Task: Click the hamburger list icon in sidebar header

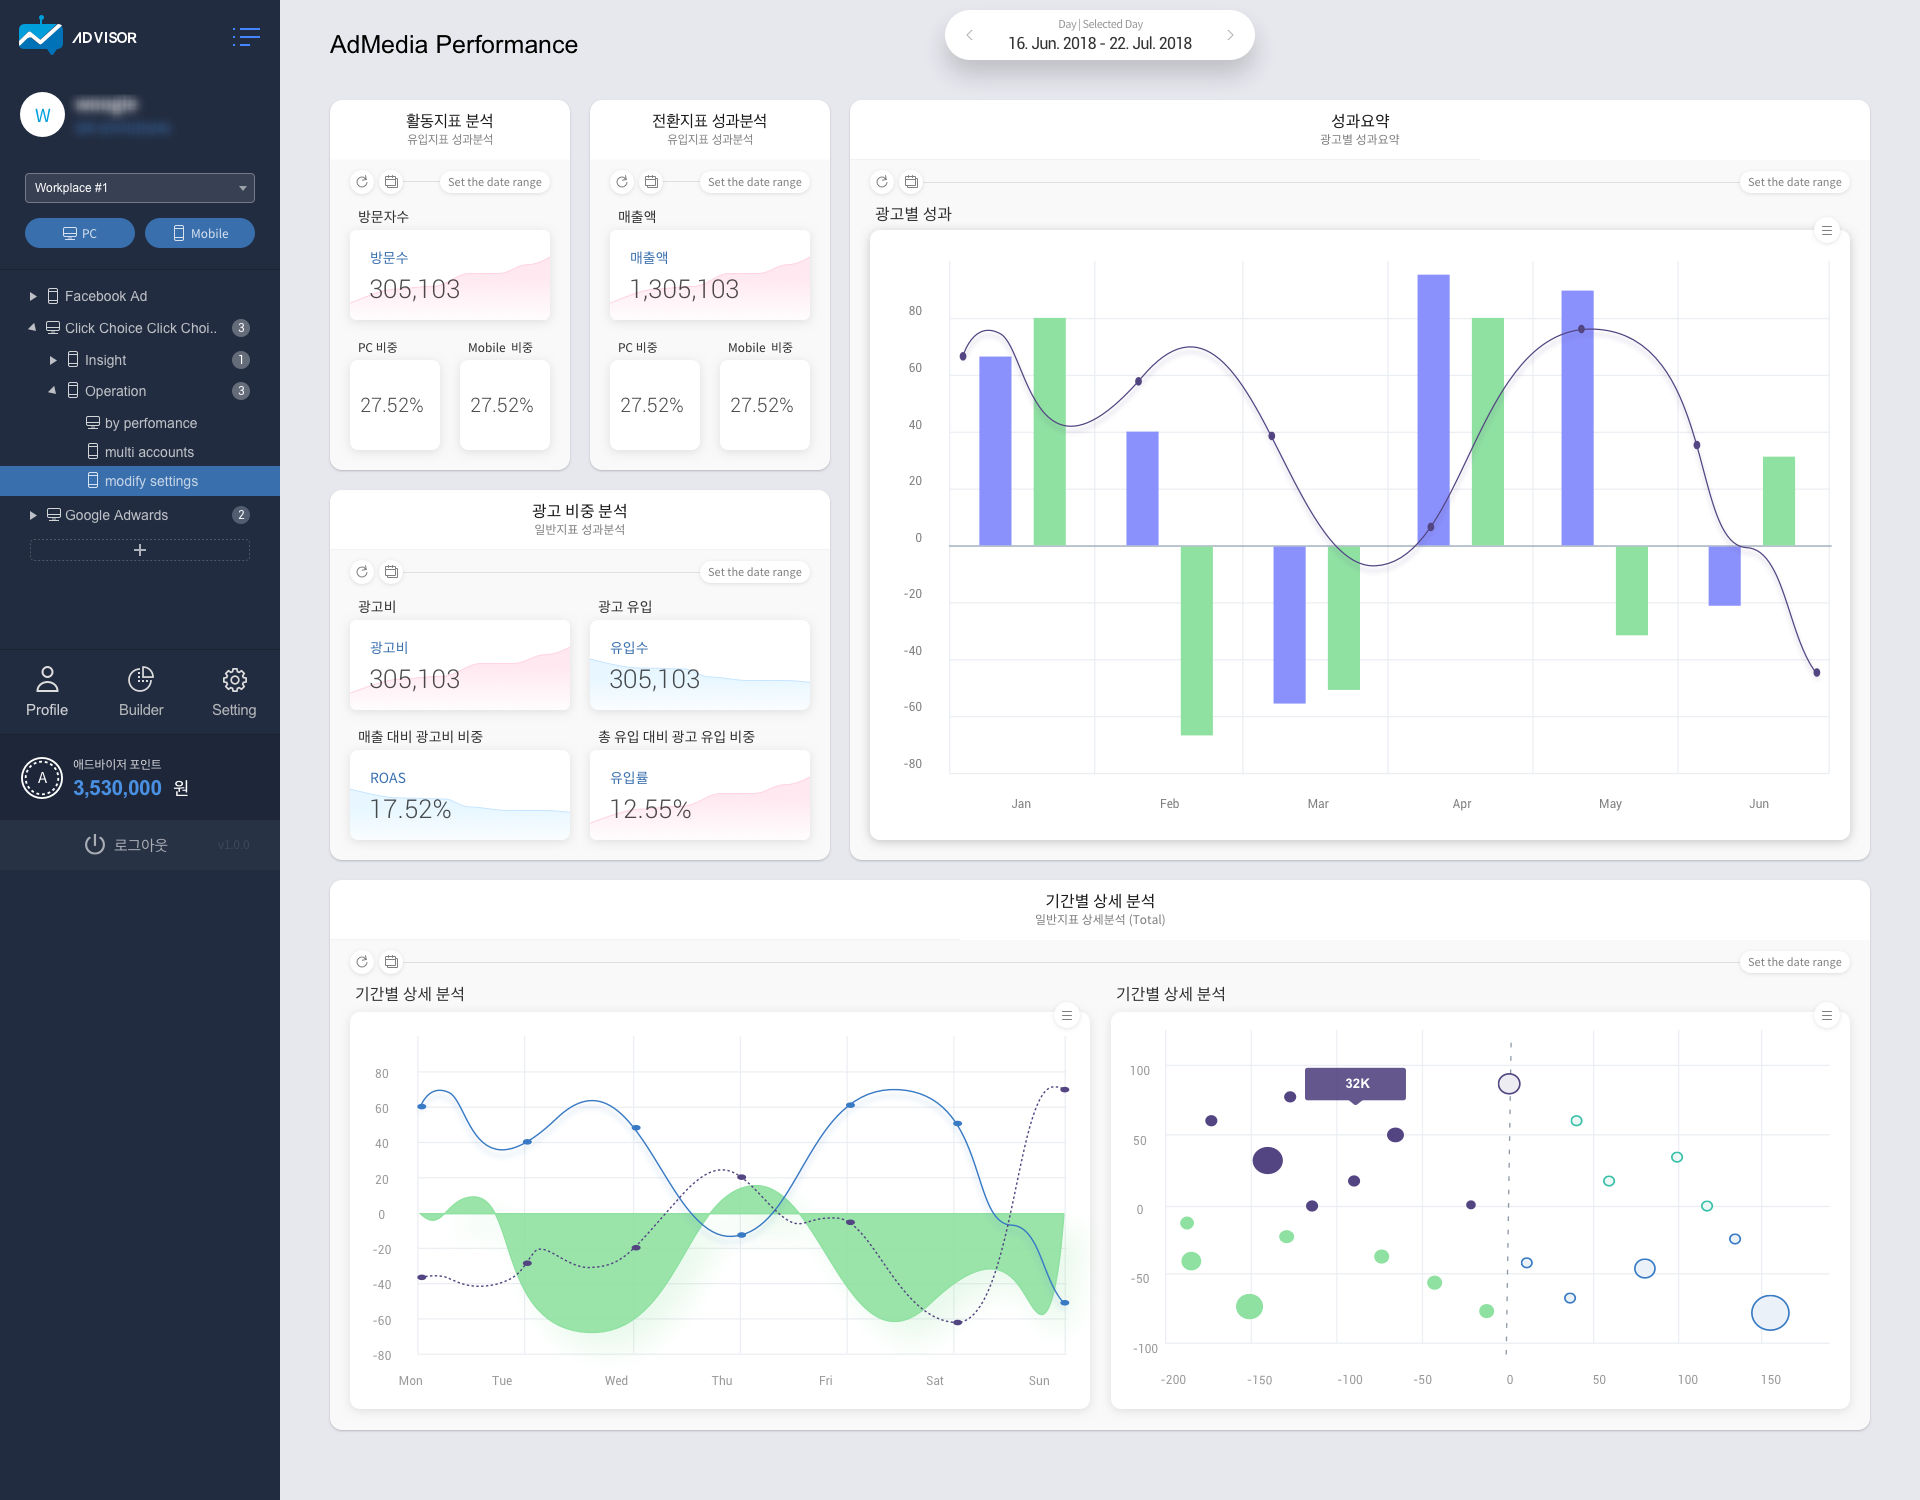Action: [245, 37]
